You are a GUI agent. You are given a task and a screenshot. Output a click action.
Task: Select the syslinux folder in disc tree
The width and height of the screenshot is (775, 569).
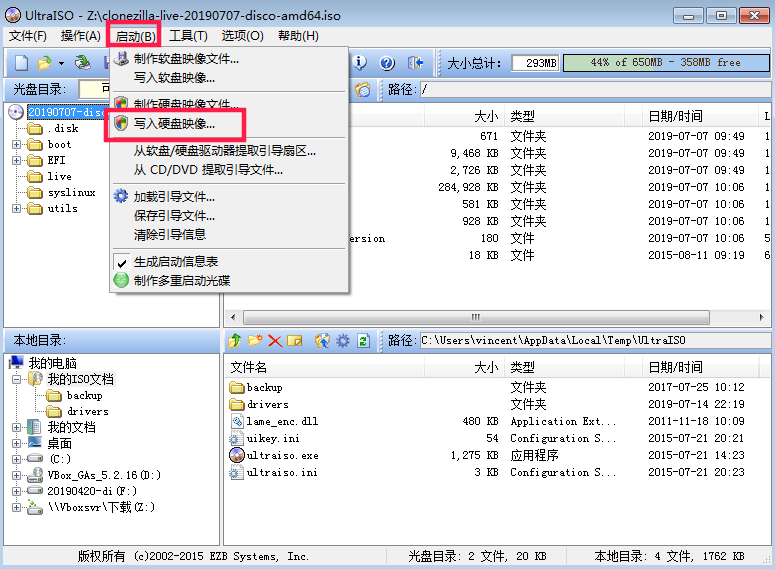(x=72, y=192)
